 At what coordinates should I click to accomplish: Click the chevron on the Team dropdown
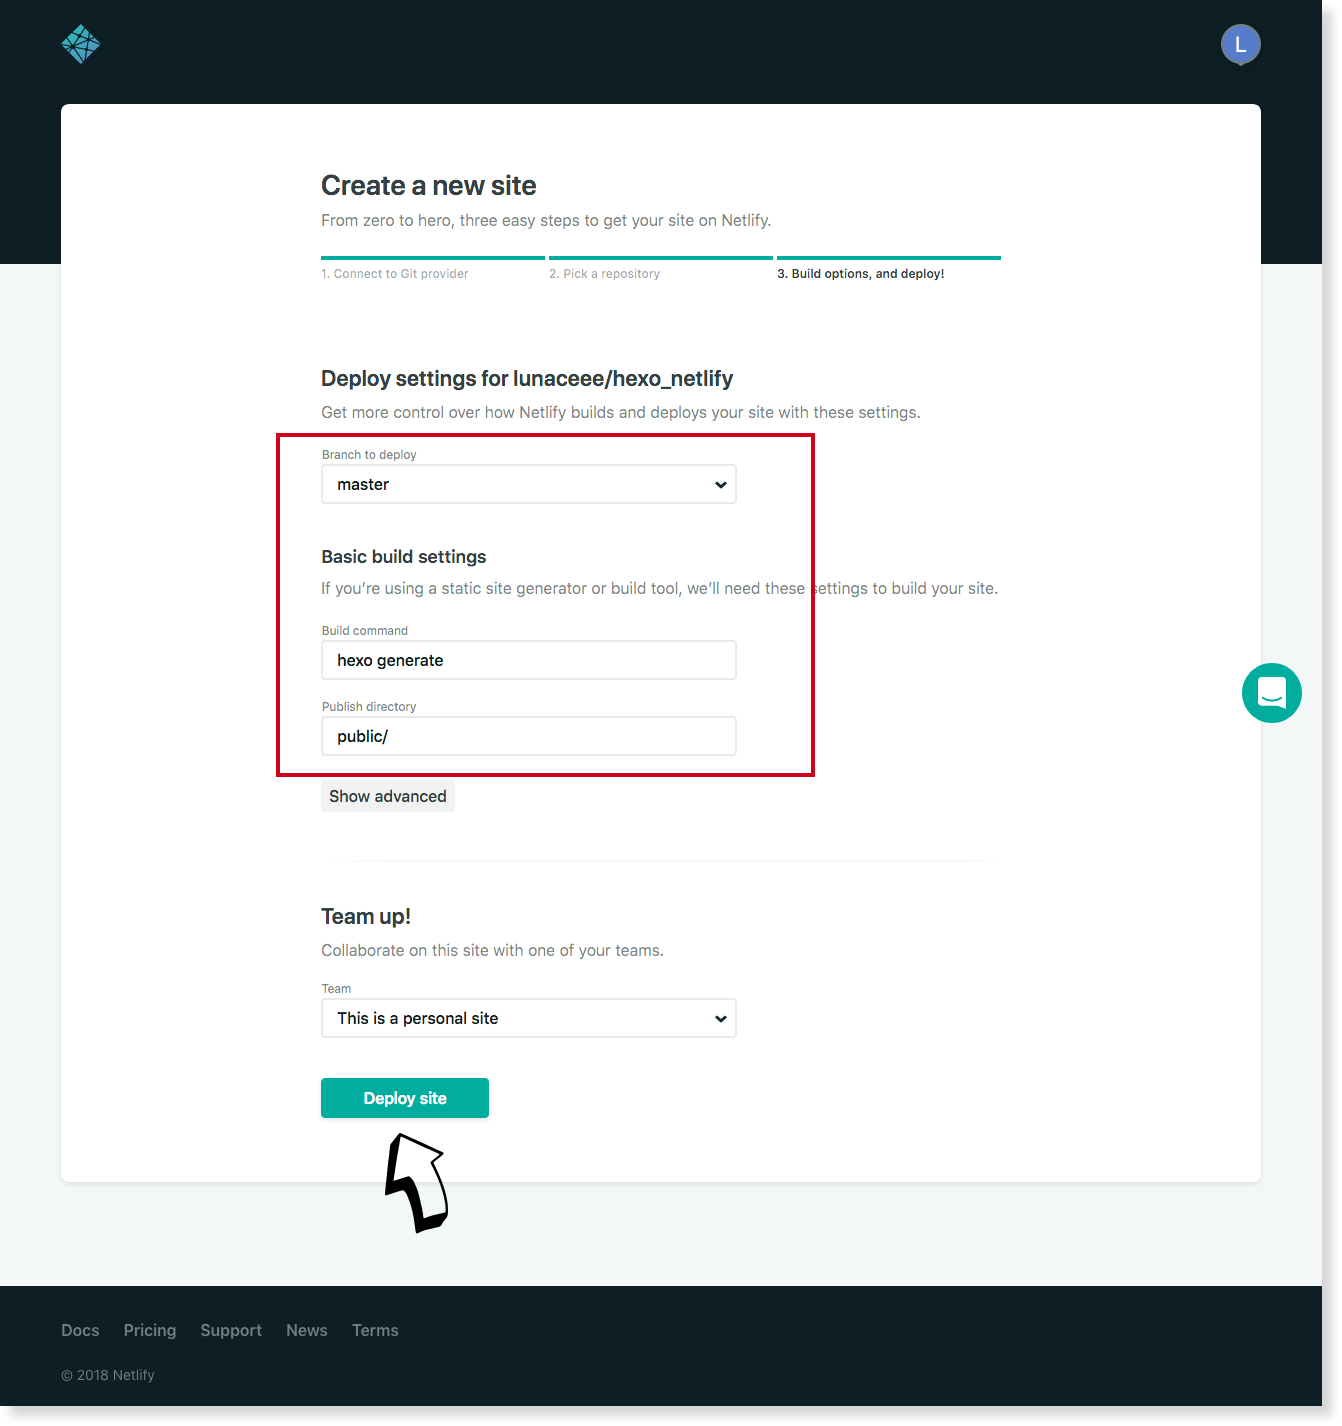click(720, 1018)
